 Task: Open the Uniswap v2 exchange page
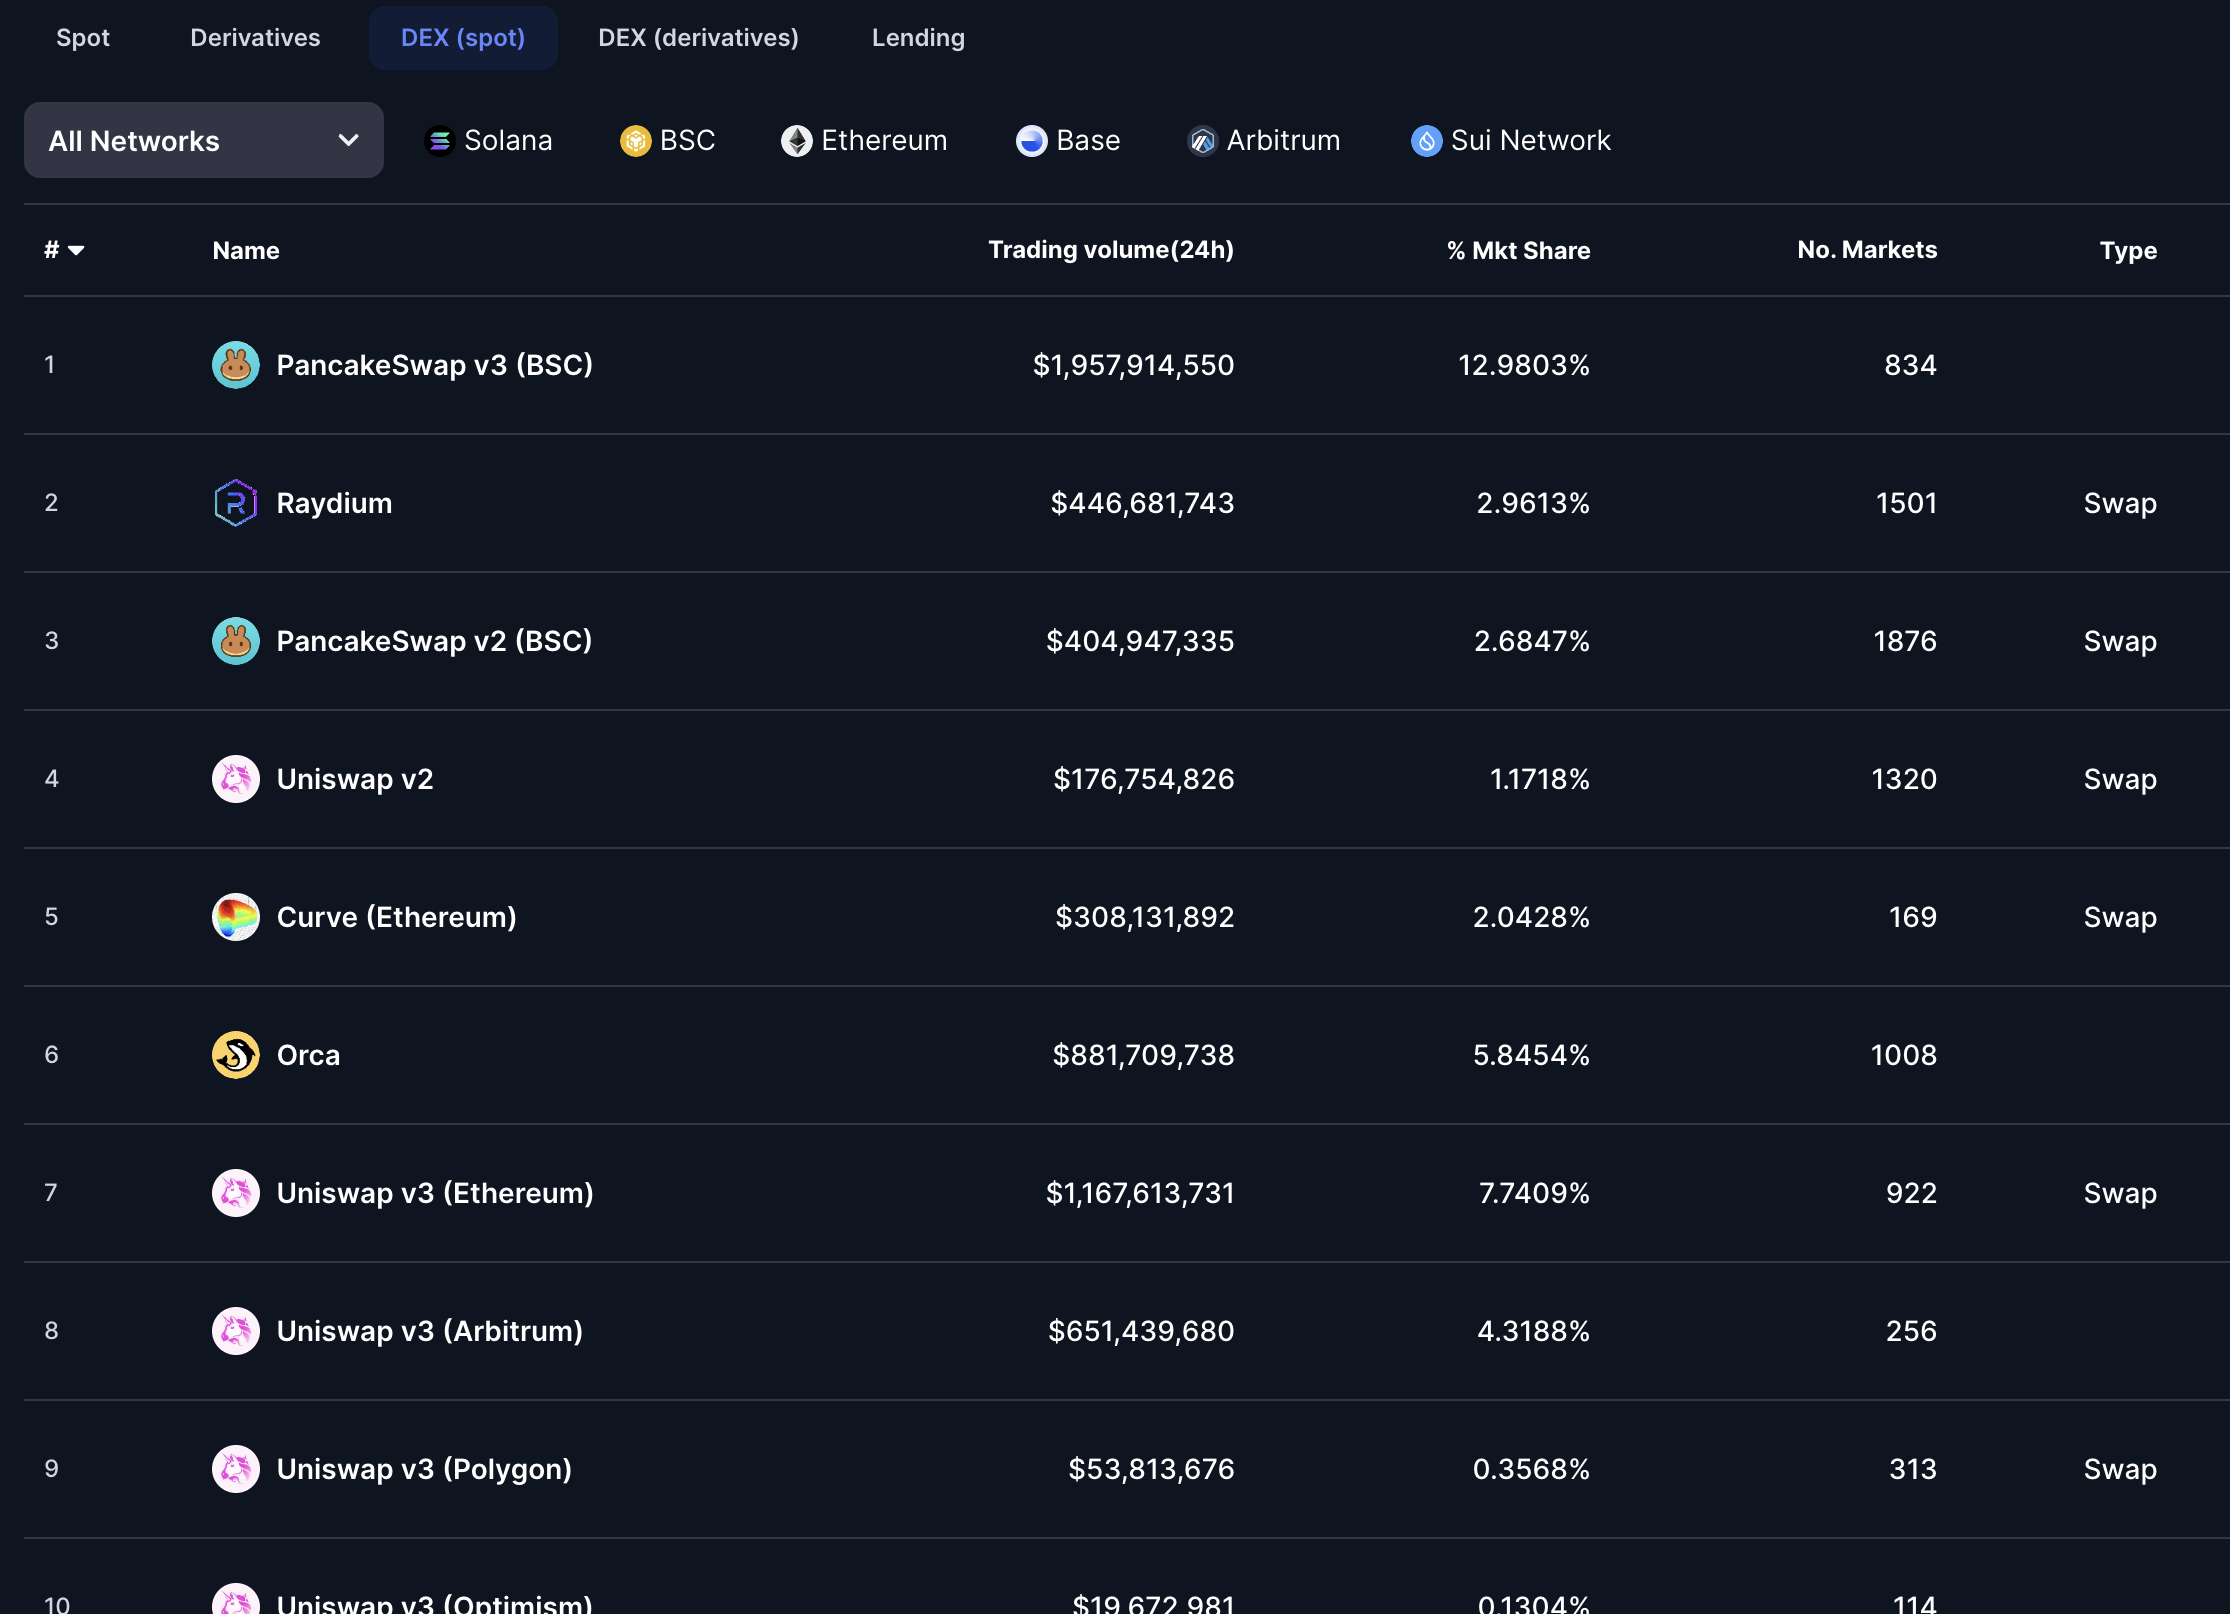(355, 779)
